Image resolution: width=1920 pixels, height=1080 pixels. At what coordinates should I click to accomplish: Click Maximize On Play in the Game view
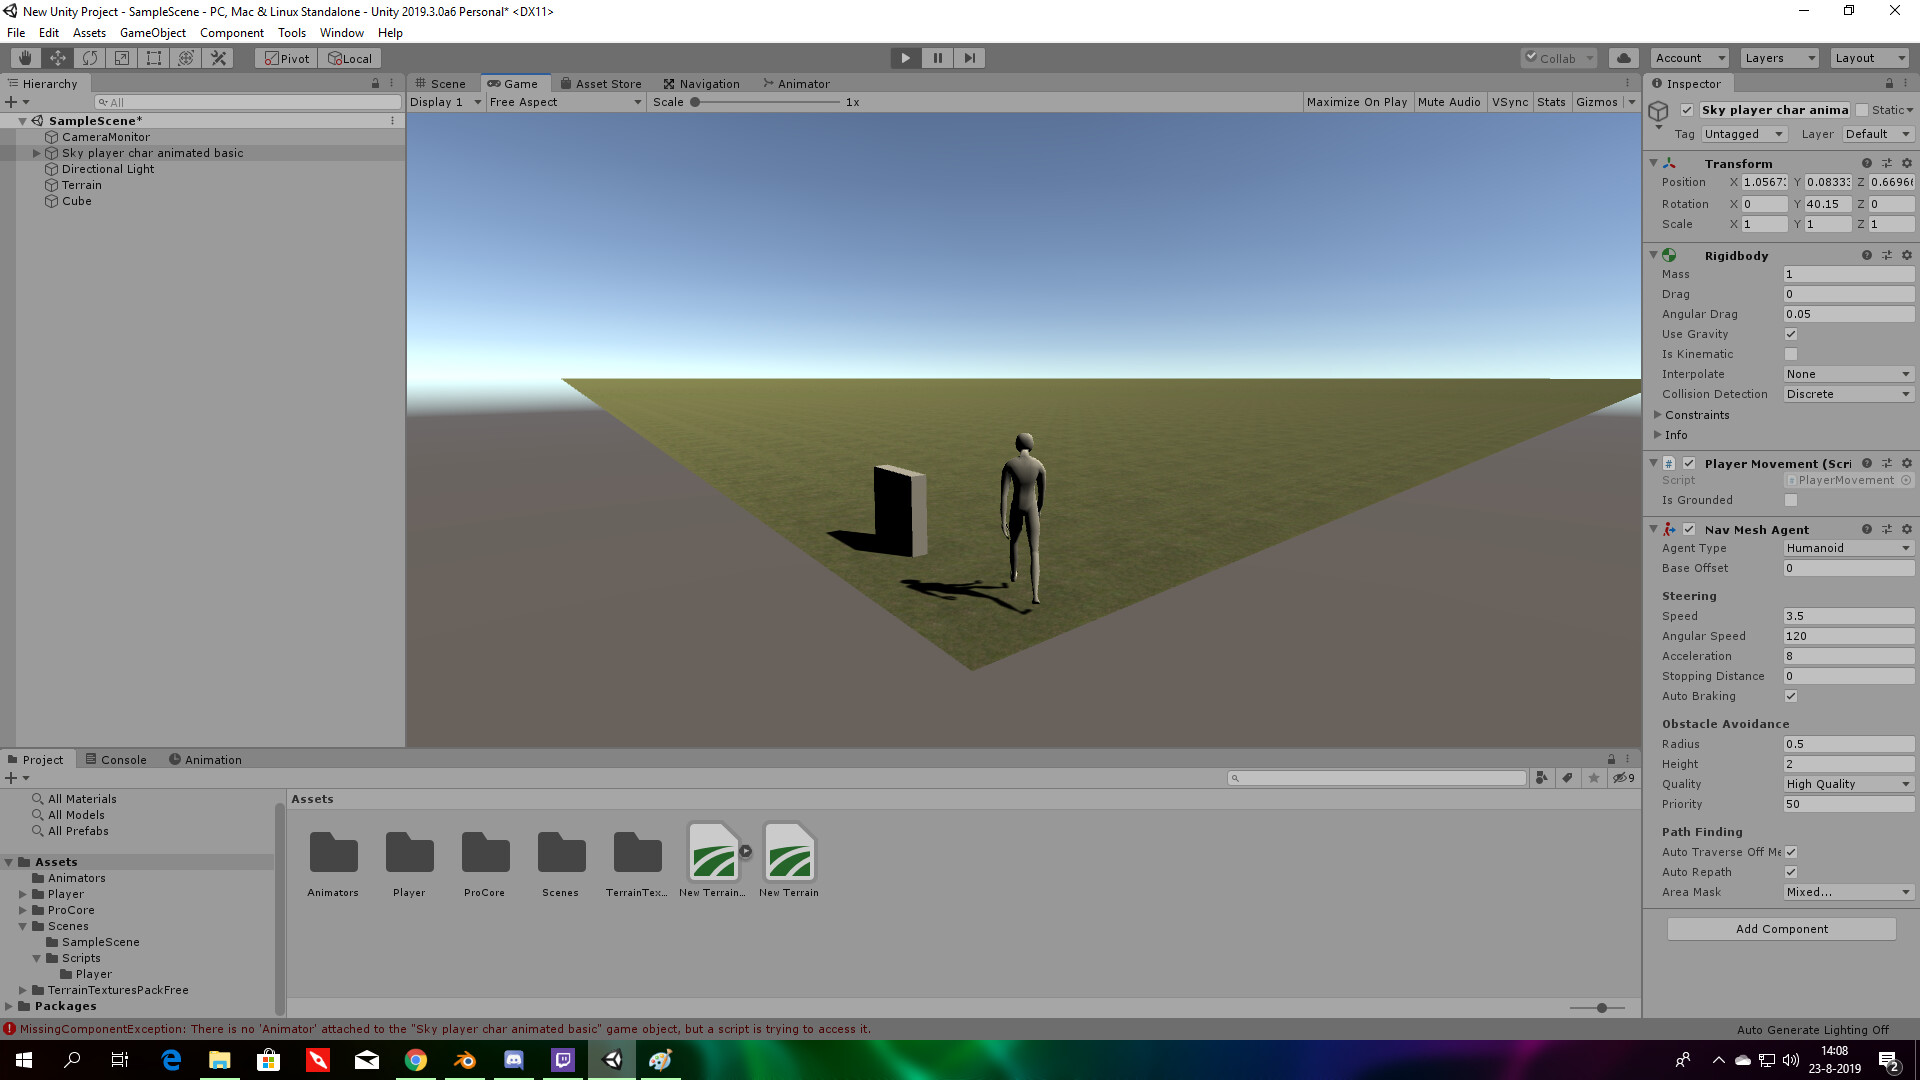(1356, 101)
